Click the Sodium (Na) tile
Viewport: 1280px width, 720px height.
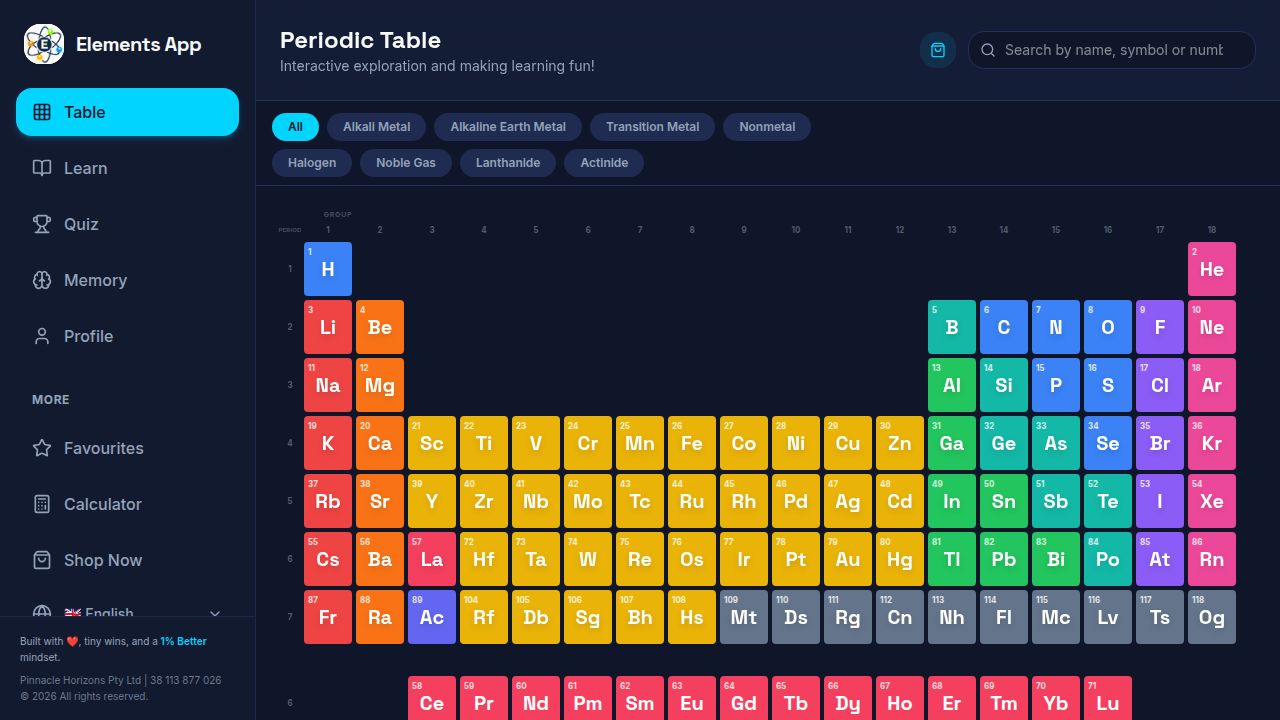pyautogui.click(x=328, y=385)
